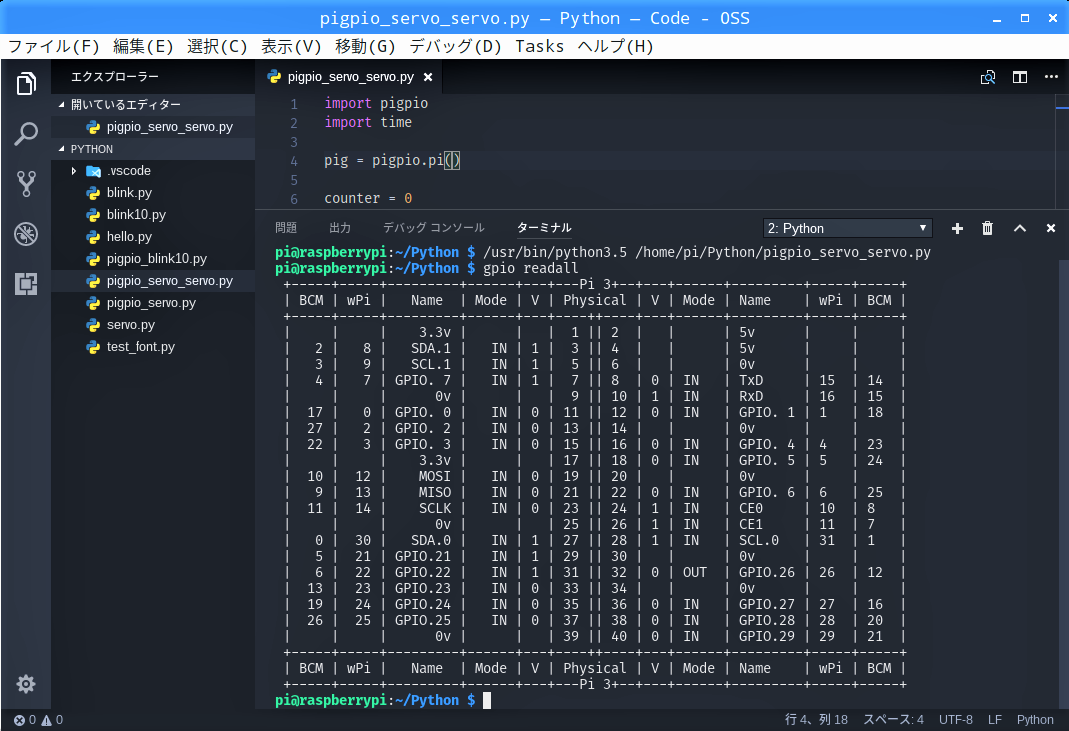Maximize the panel with the up chevron

point(1020,228)
